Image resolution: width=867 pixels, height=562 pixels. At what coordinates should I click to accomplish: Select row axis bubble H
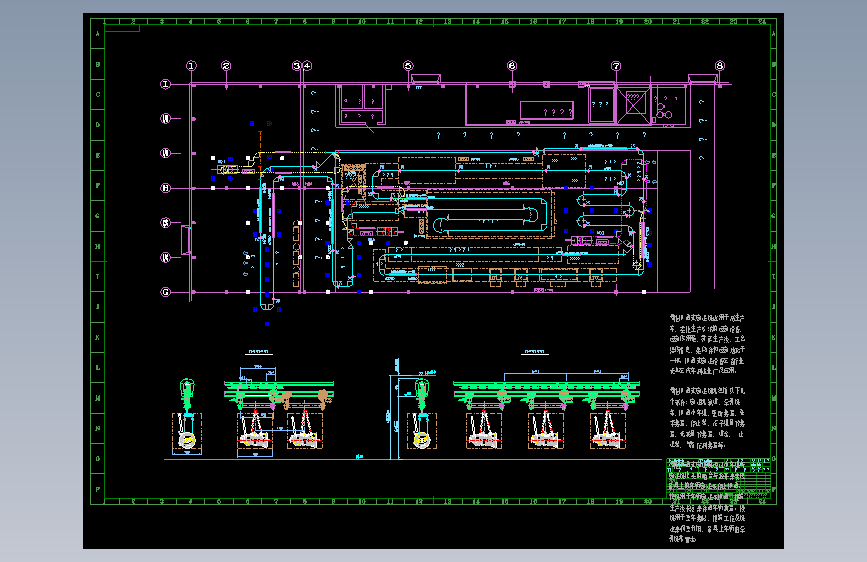coord(165,188)
